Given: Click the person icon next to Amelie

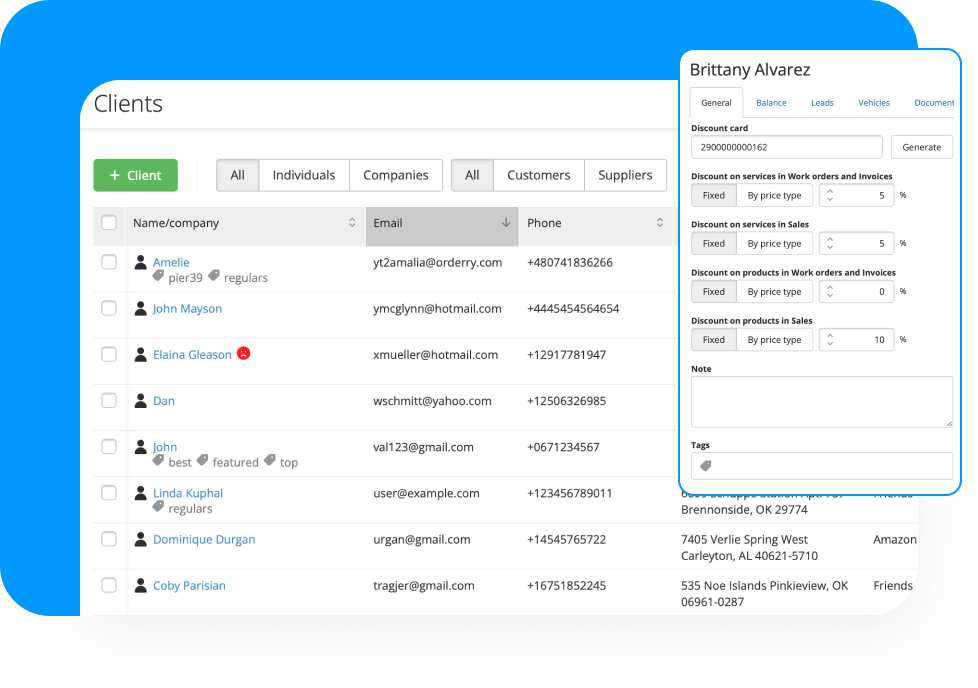Looking at the screenshot, I should click(140, 262).
